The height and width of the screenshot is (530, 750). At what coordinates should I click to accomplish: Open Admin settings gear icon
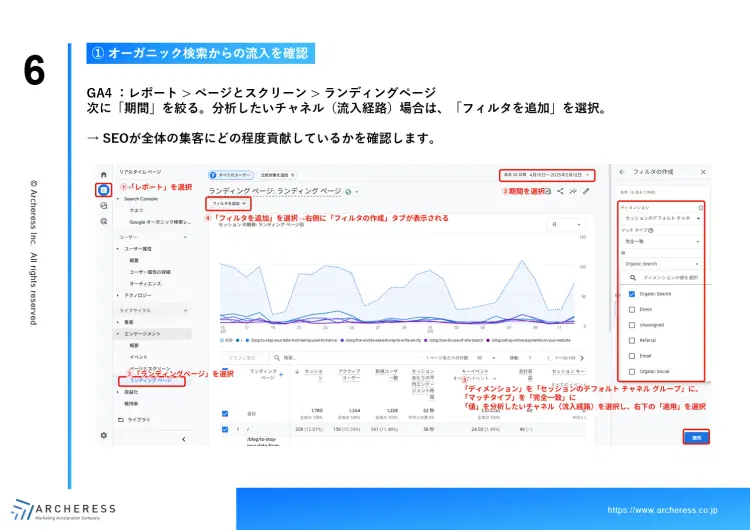(104, 435)
